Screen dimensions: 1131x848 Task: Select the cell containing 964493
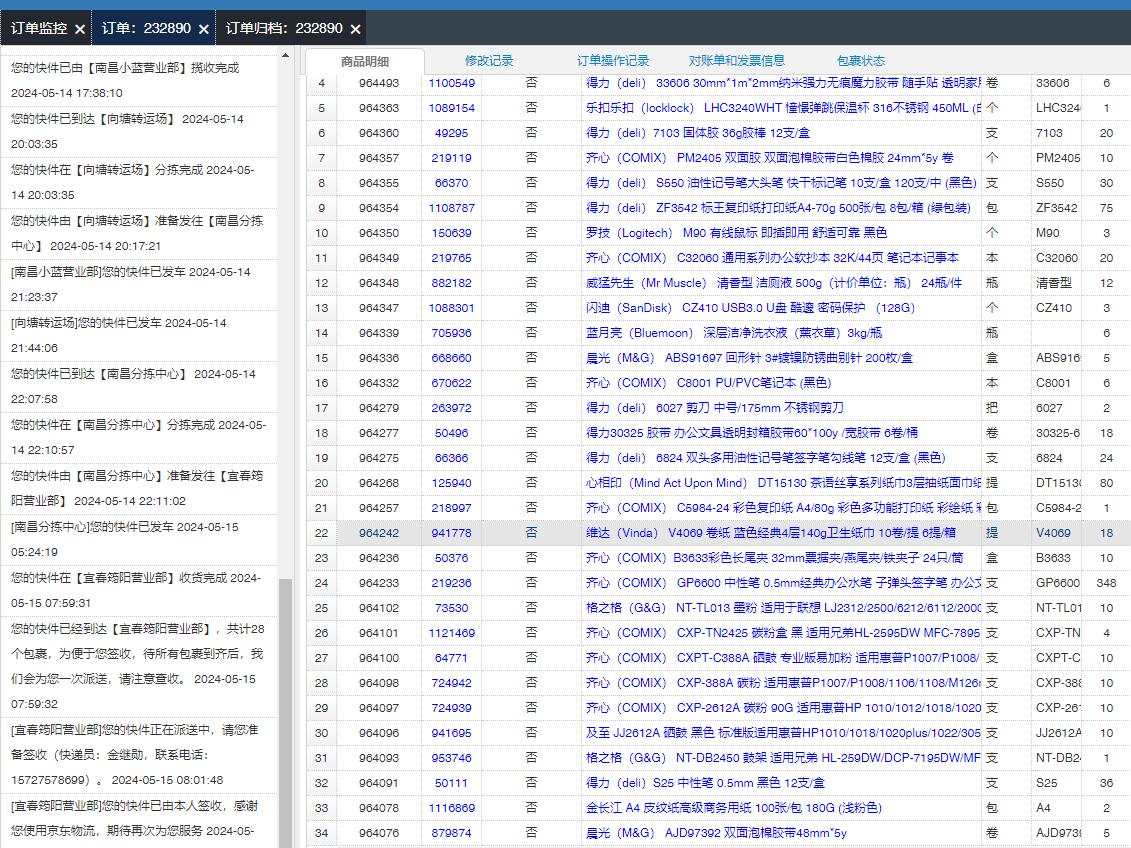tap(379, 83)
